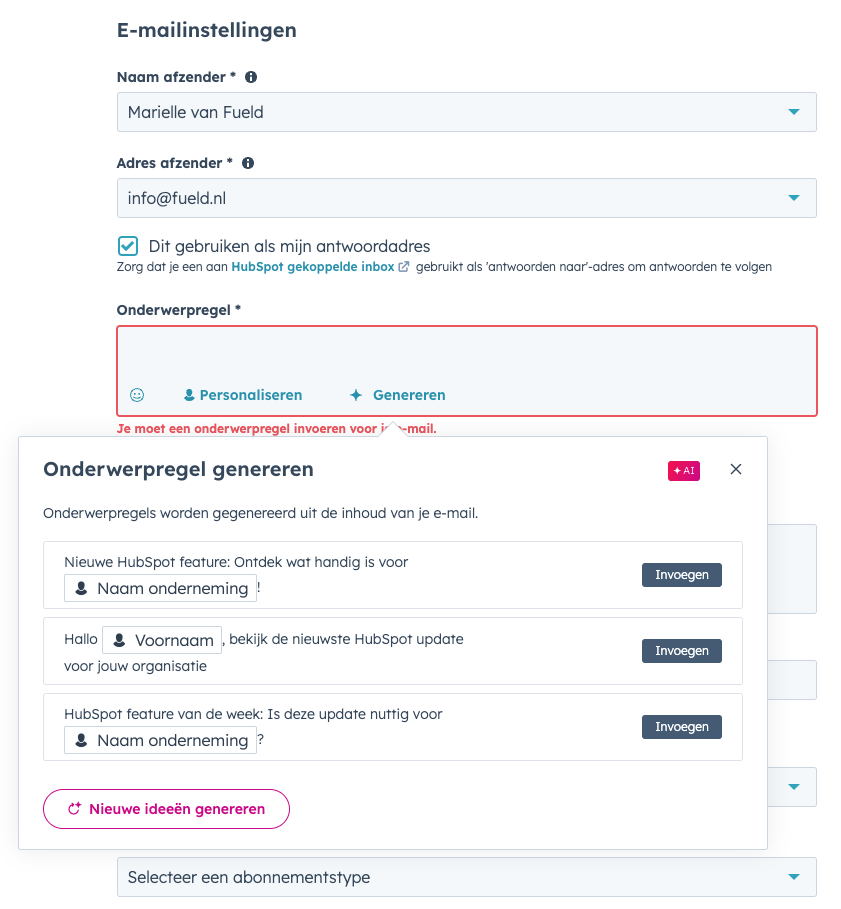Insert the Hallo Voornaam subject suggestion

pos(681,651)
